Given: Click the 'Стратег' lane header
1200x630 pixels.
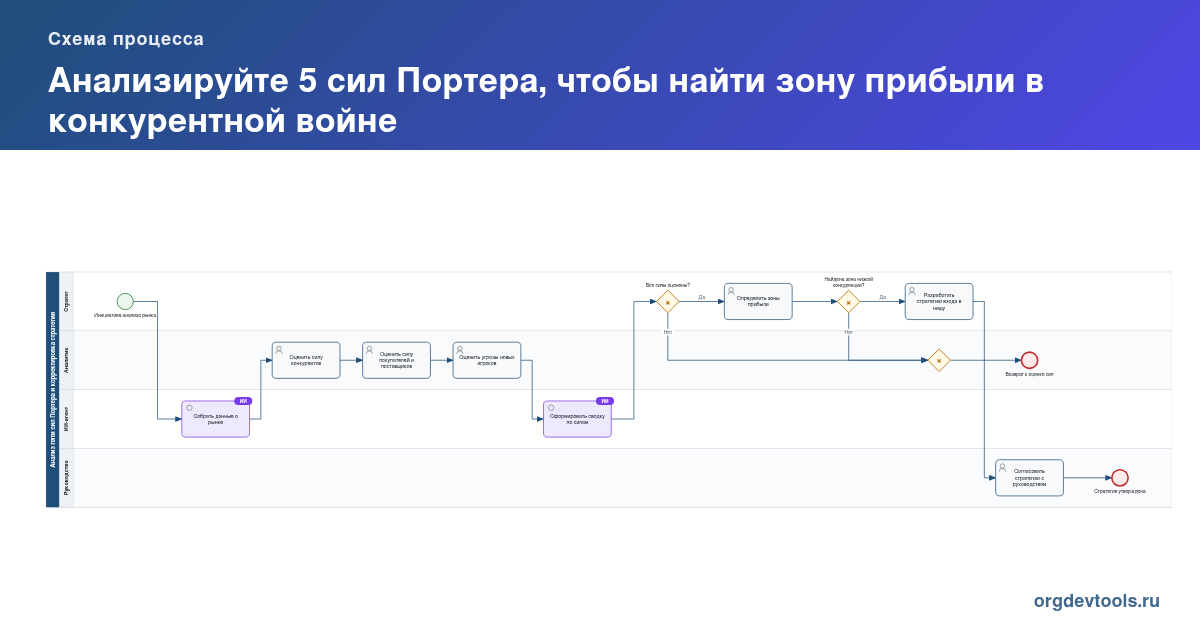Looking at the screenshot, I should 67,301.
